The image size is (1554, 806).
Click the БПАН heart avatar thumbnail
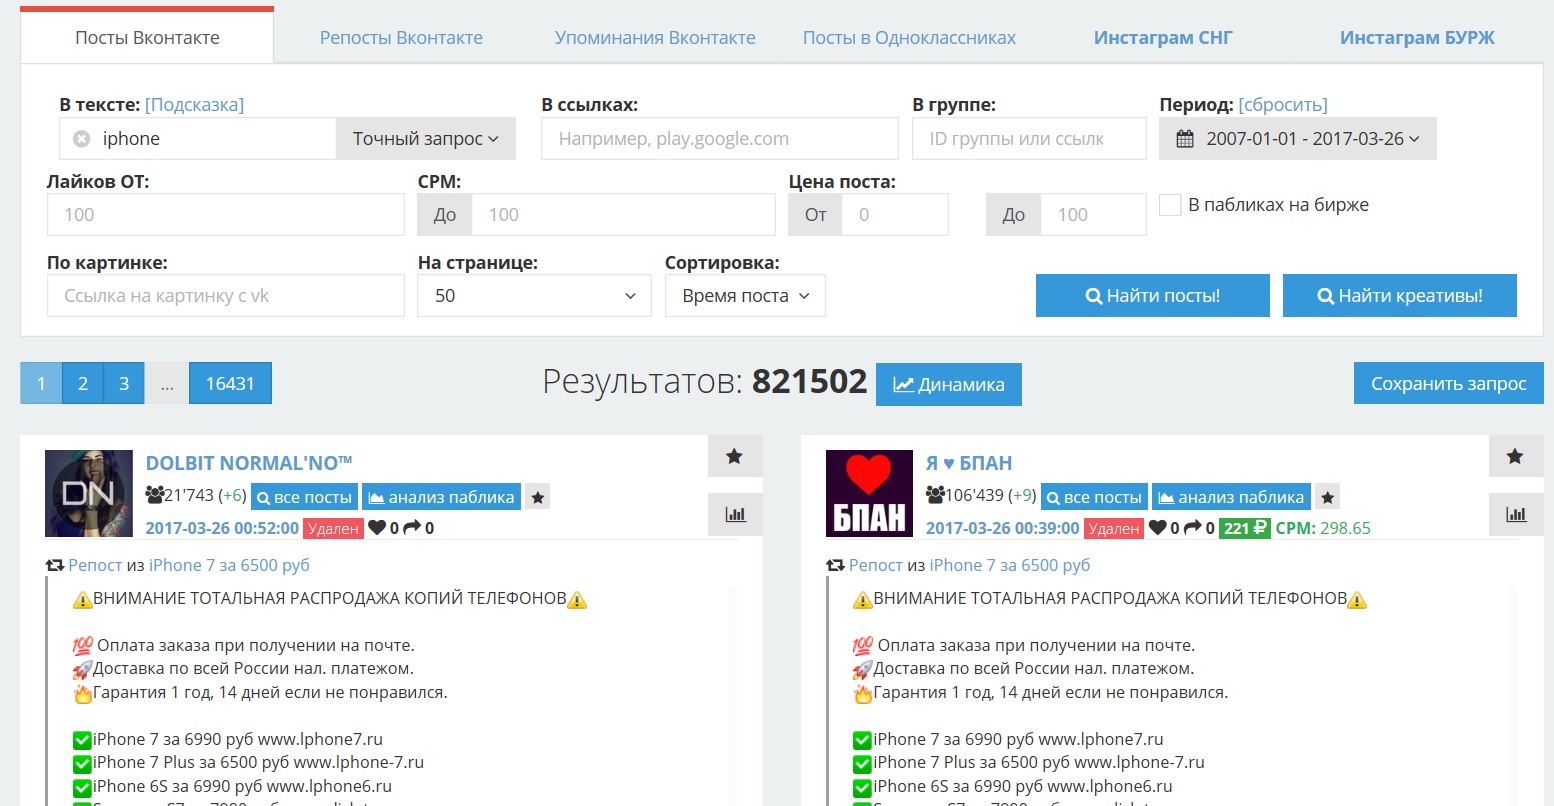pyautogui.click(x=869, y=493)
